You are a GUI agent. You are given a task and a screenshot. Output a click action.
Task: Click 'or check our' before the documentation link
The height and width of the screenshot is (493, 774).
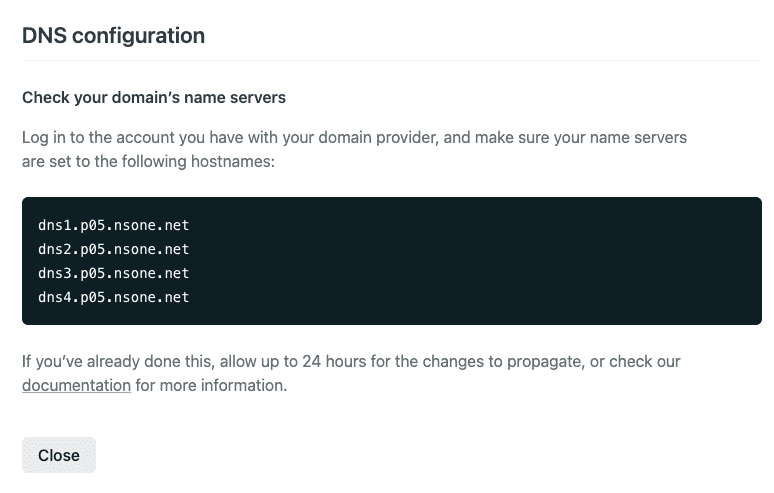pos(635,361)
